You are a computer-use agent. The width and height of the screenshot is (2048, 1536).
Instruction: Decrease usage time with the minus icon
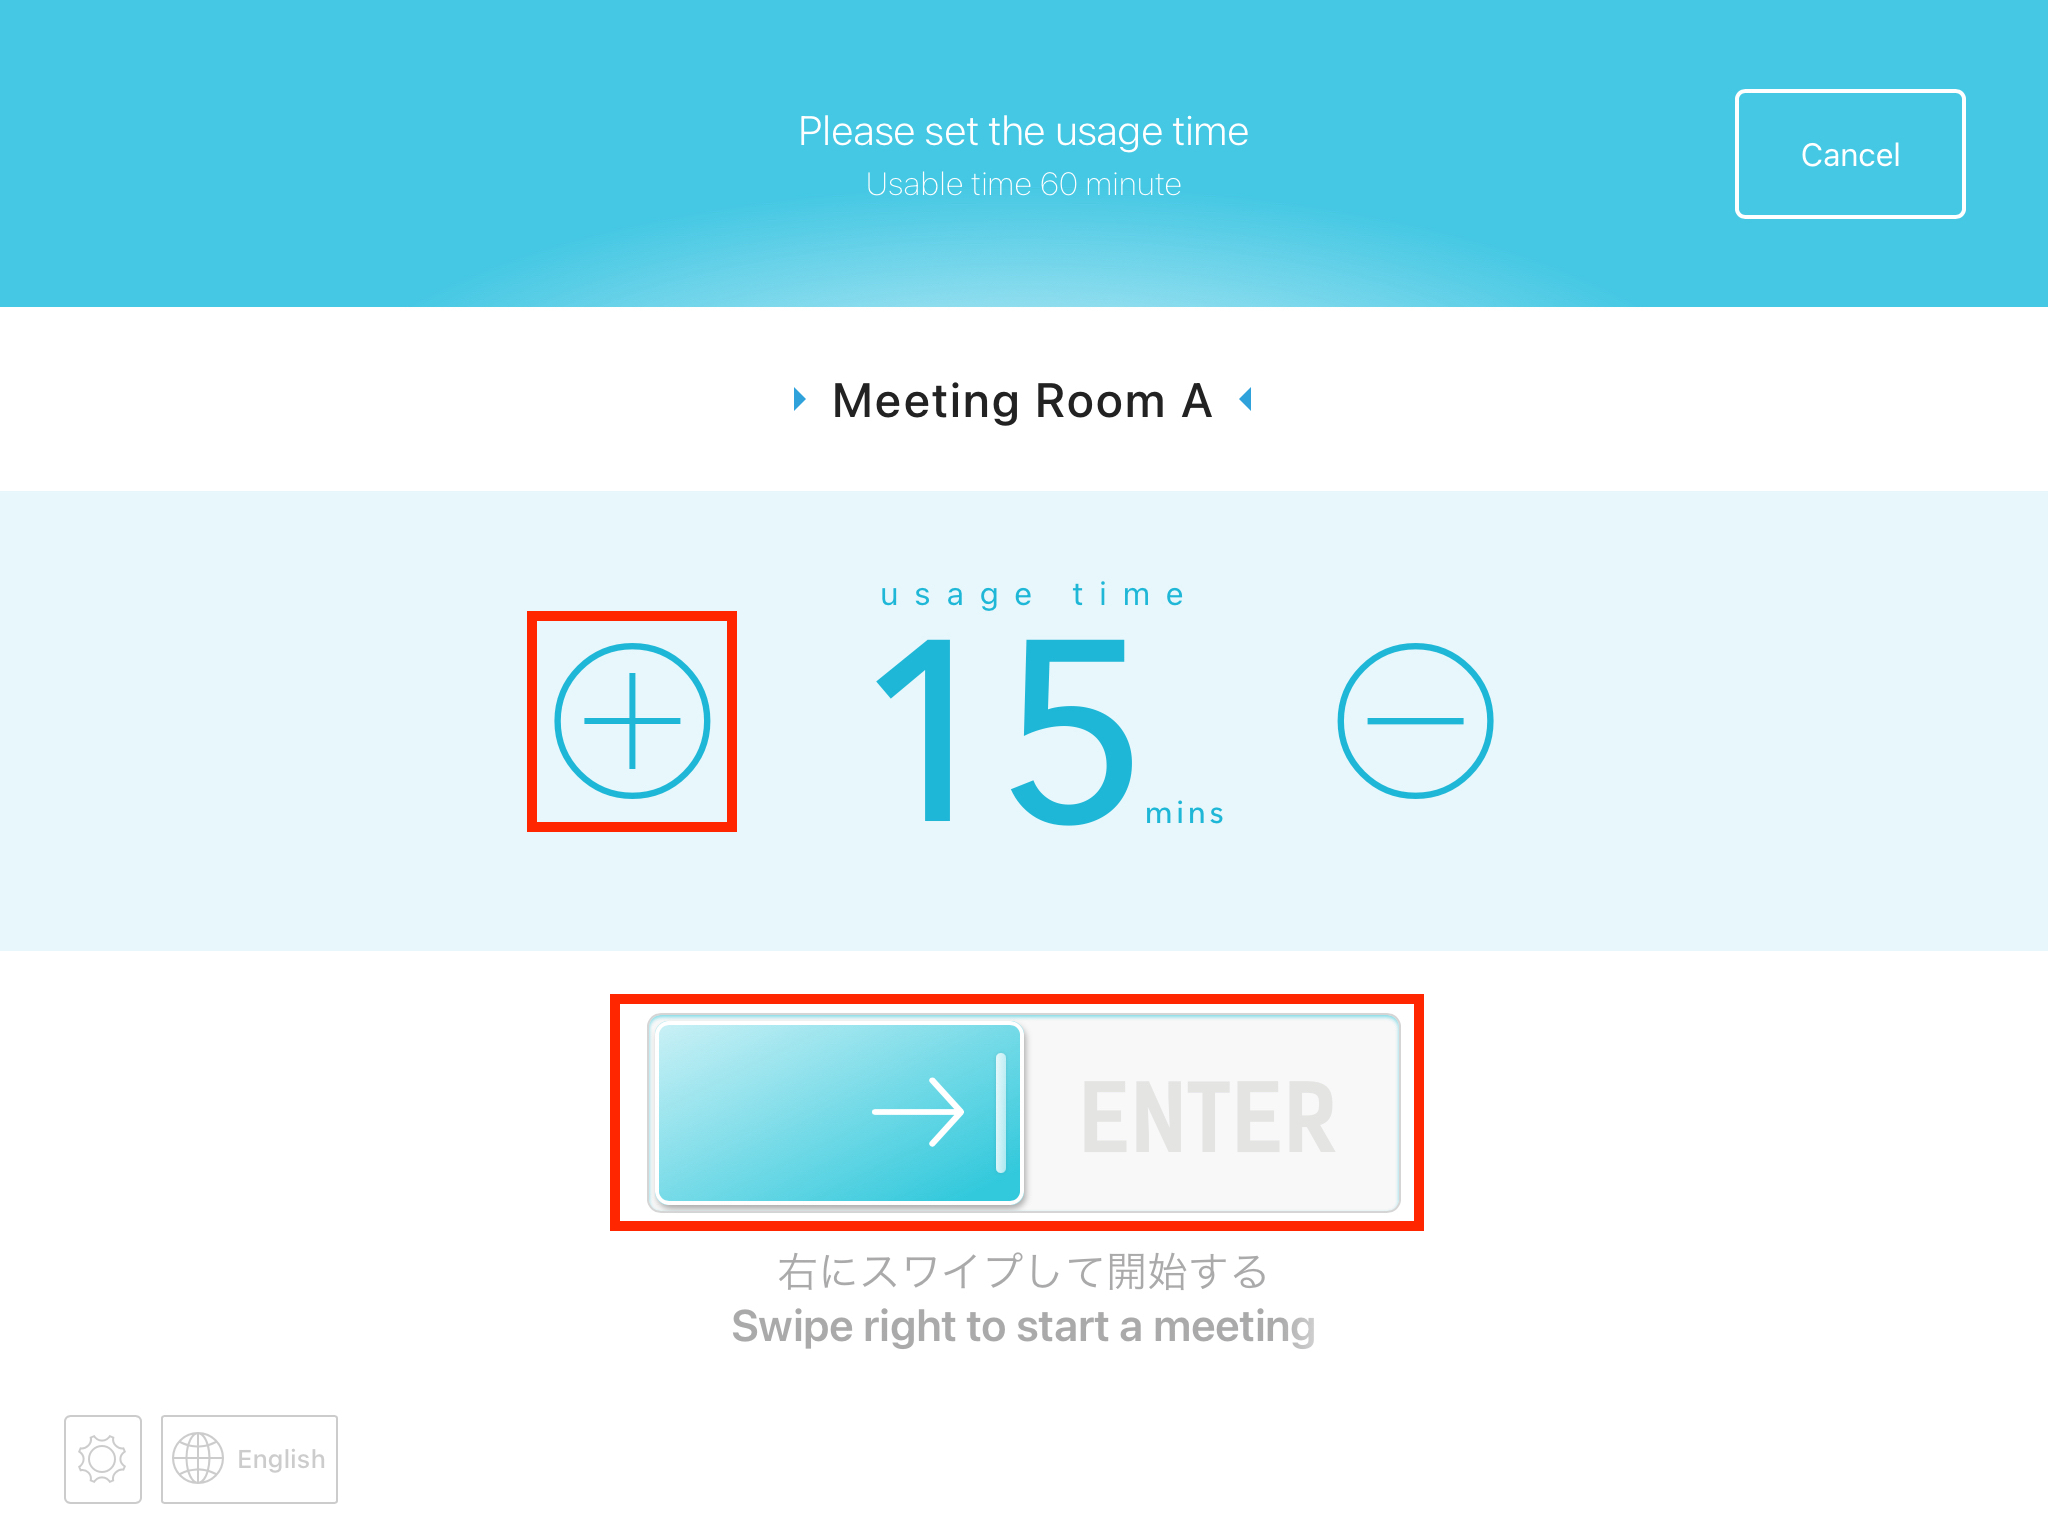(1415, 721)
